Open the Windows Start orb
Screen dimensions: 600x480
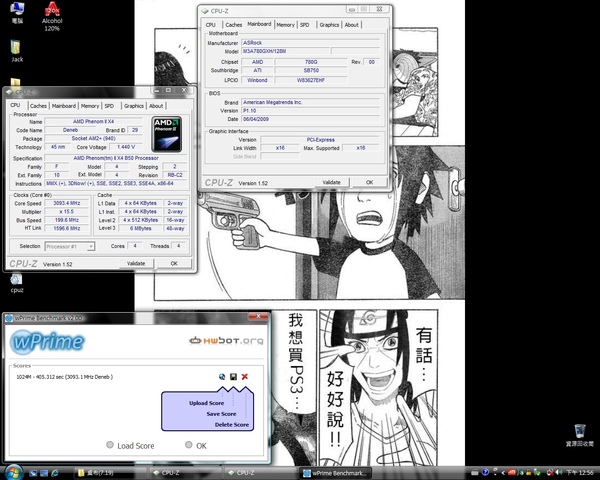[13, 472]
